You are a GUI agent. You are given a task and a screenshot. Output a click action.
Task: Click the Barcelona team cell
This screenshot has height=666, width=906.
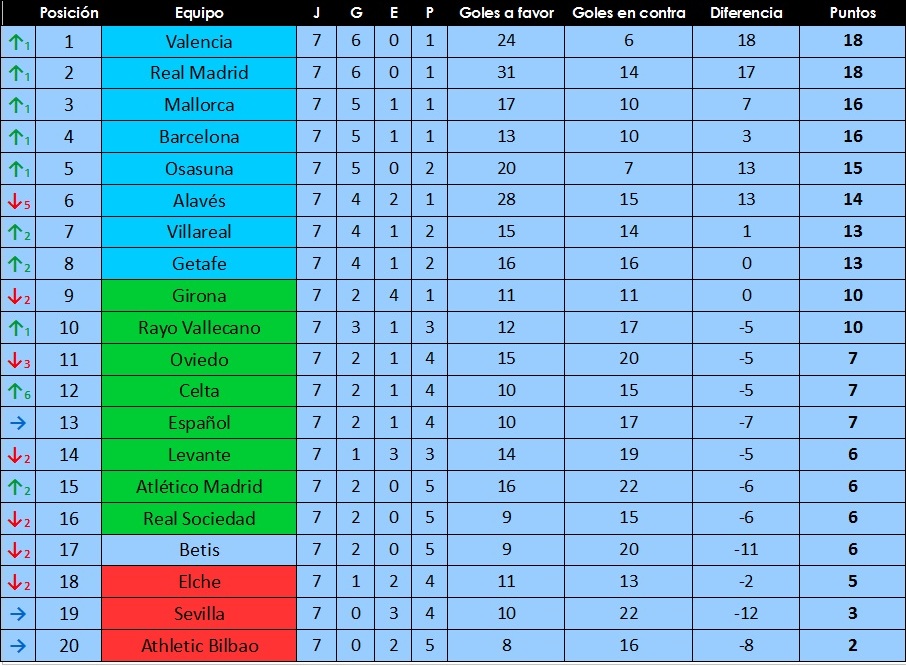(x=199, y=137)
